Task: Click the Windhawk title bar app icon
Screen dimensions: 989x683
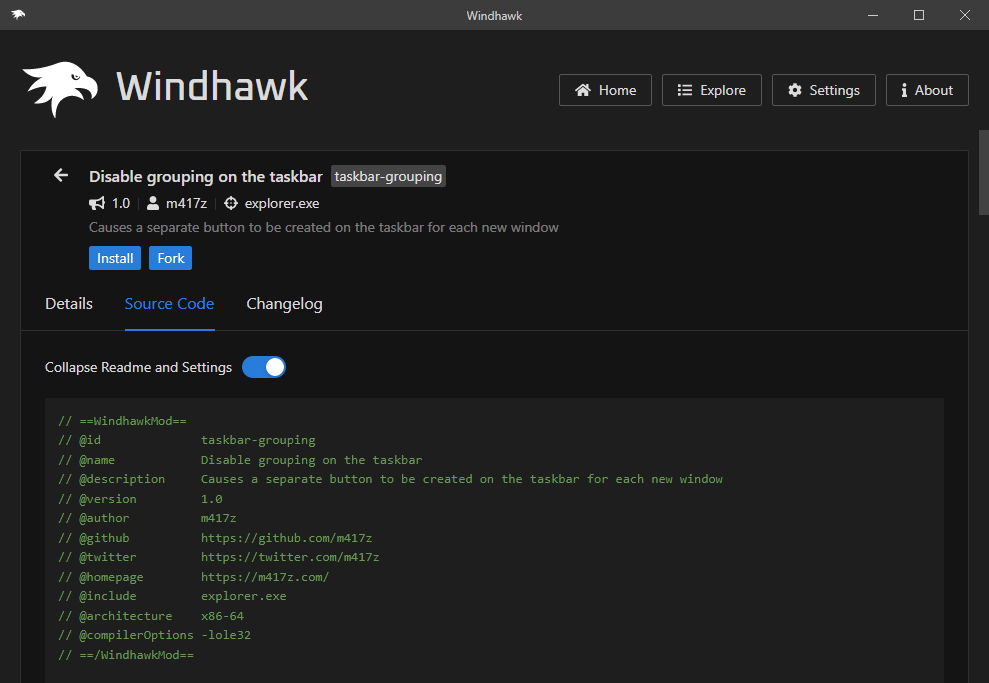Action: pos(18,15)
